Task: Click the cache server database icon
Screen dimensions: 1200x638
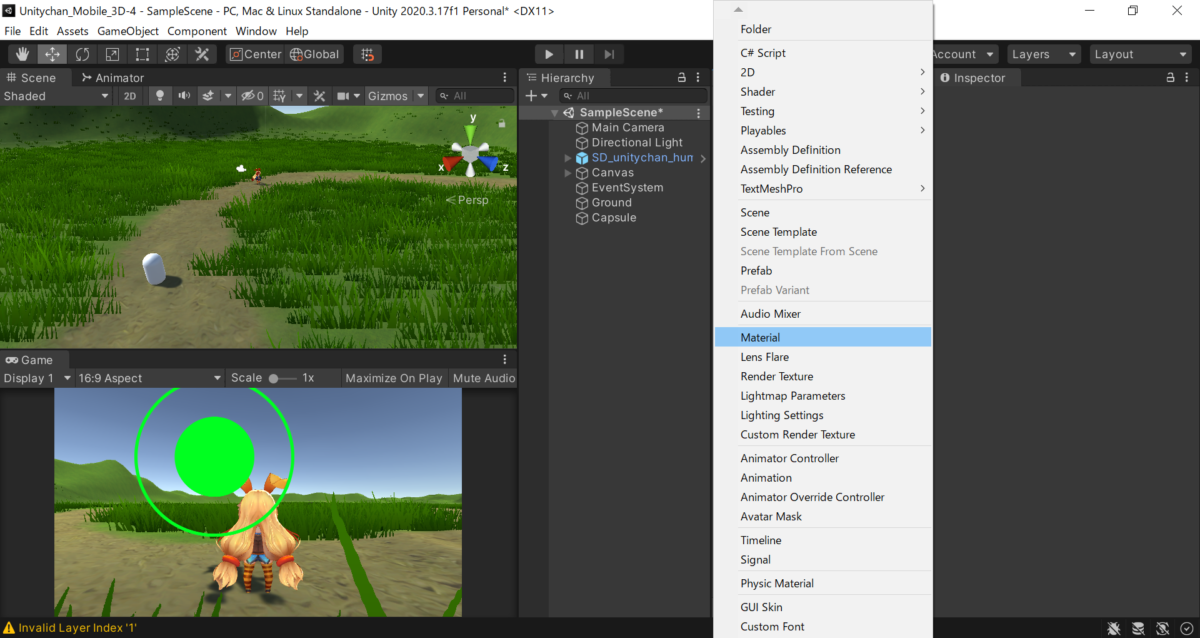Action: pyautogui.click(x=1138, y=628)
